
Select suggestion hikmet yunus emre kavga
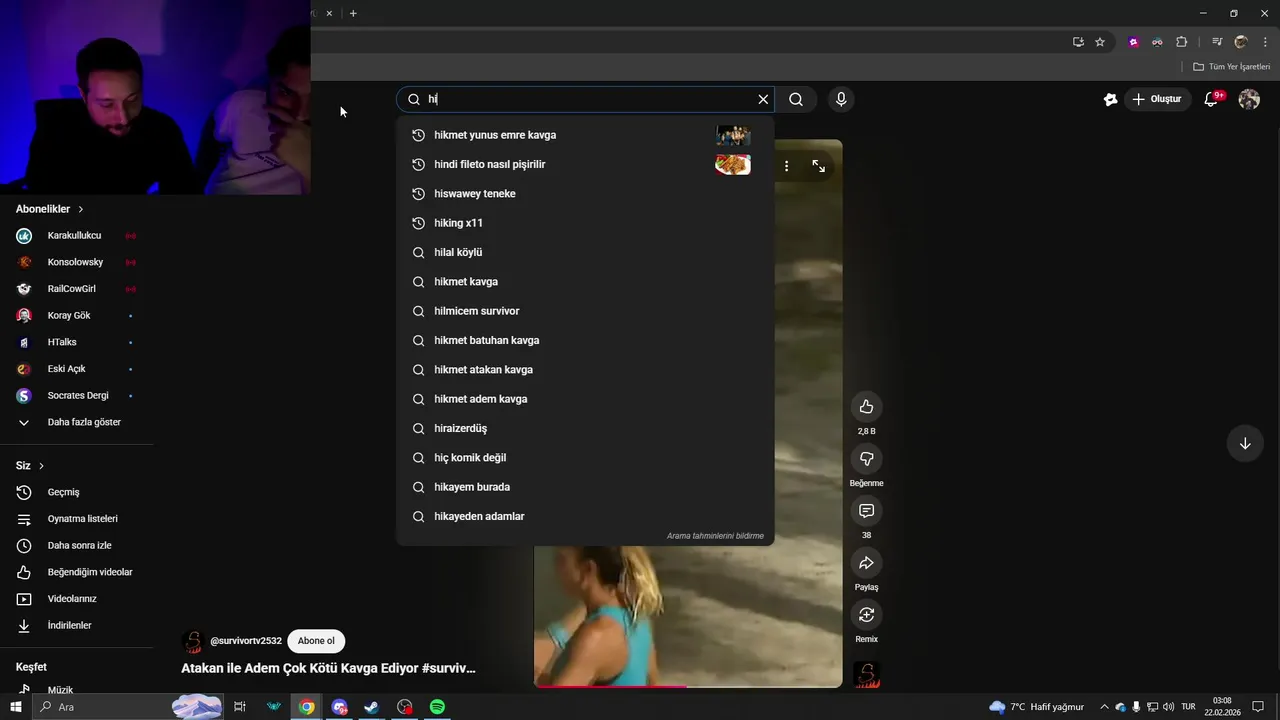tap(585, 135)
